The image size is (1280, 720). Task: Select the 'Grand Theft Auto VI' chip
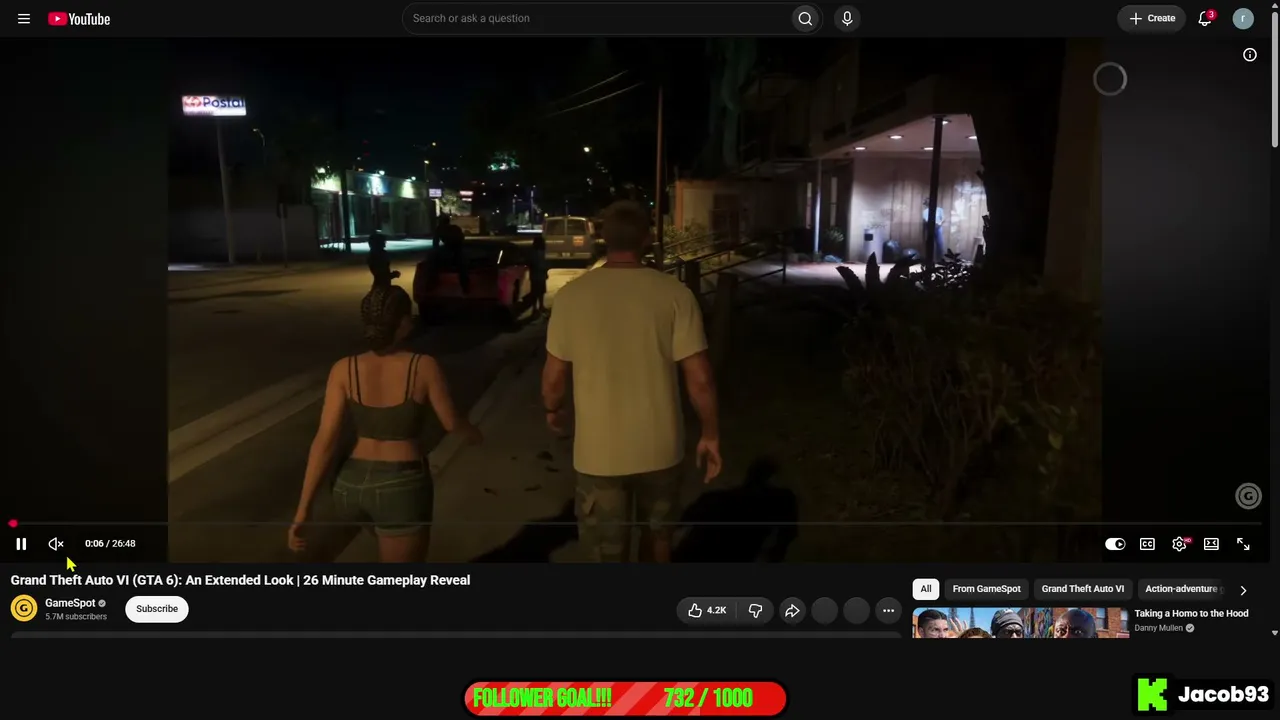click(1083, 589)
